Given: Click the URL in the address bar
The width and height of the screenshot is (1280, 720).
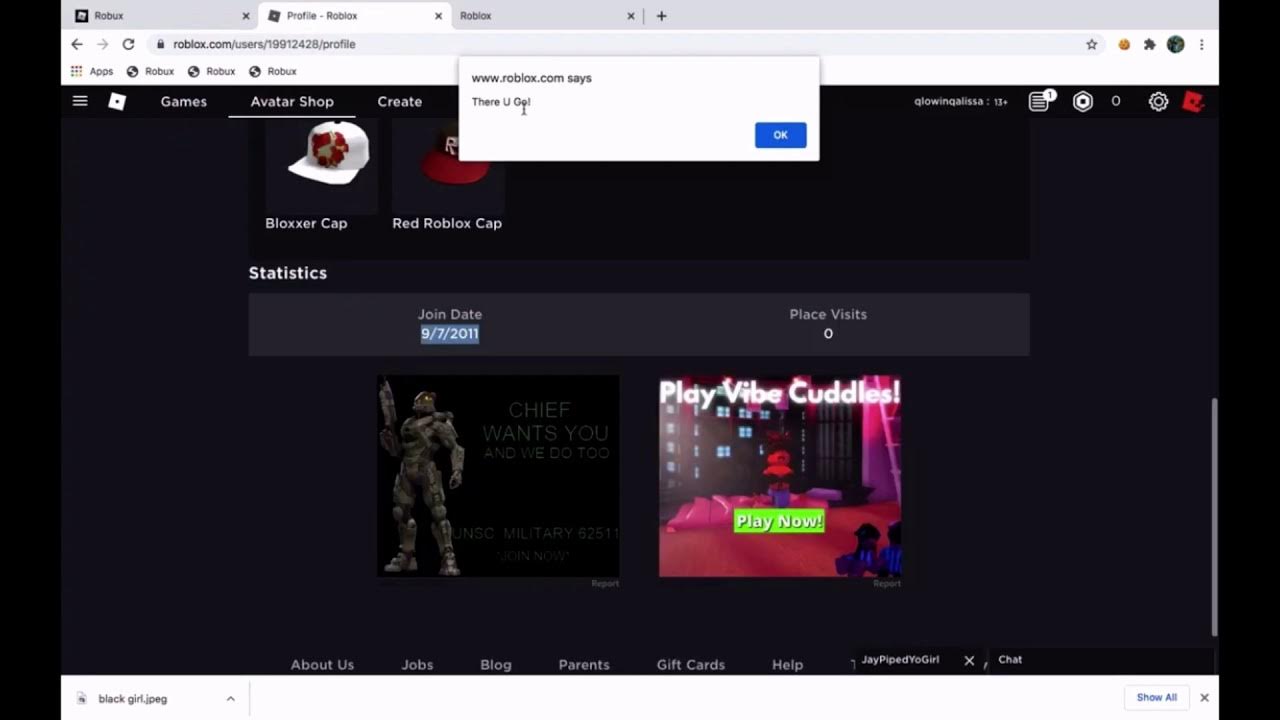Looking at the screenshot, I should click(264, 44).
